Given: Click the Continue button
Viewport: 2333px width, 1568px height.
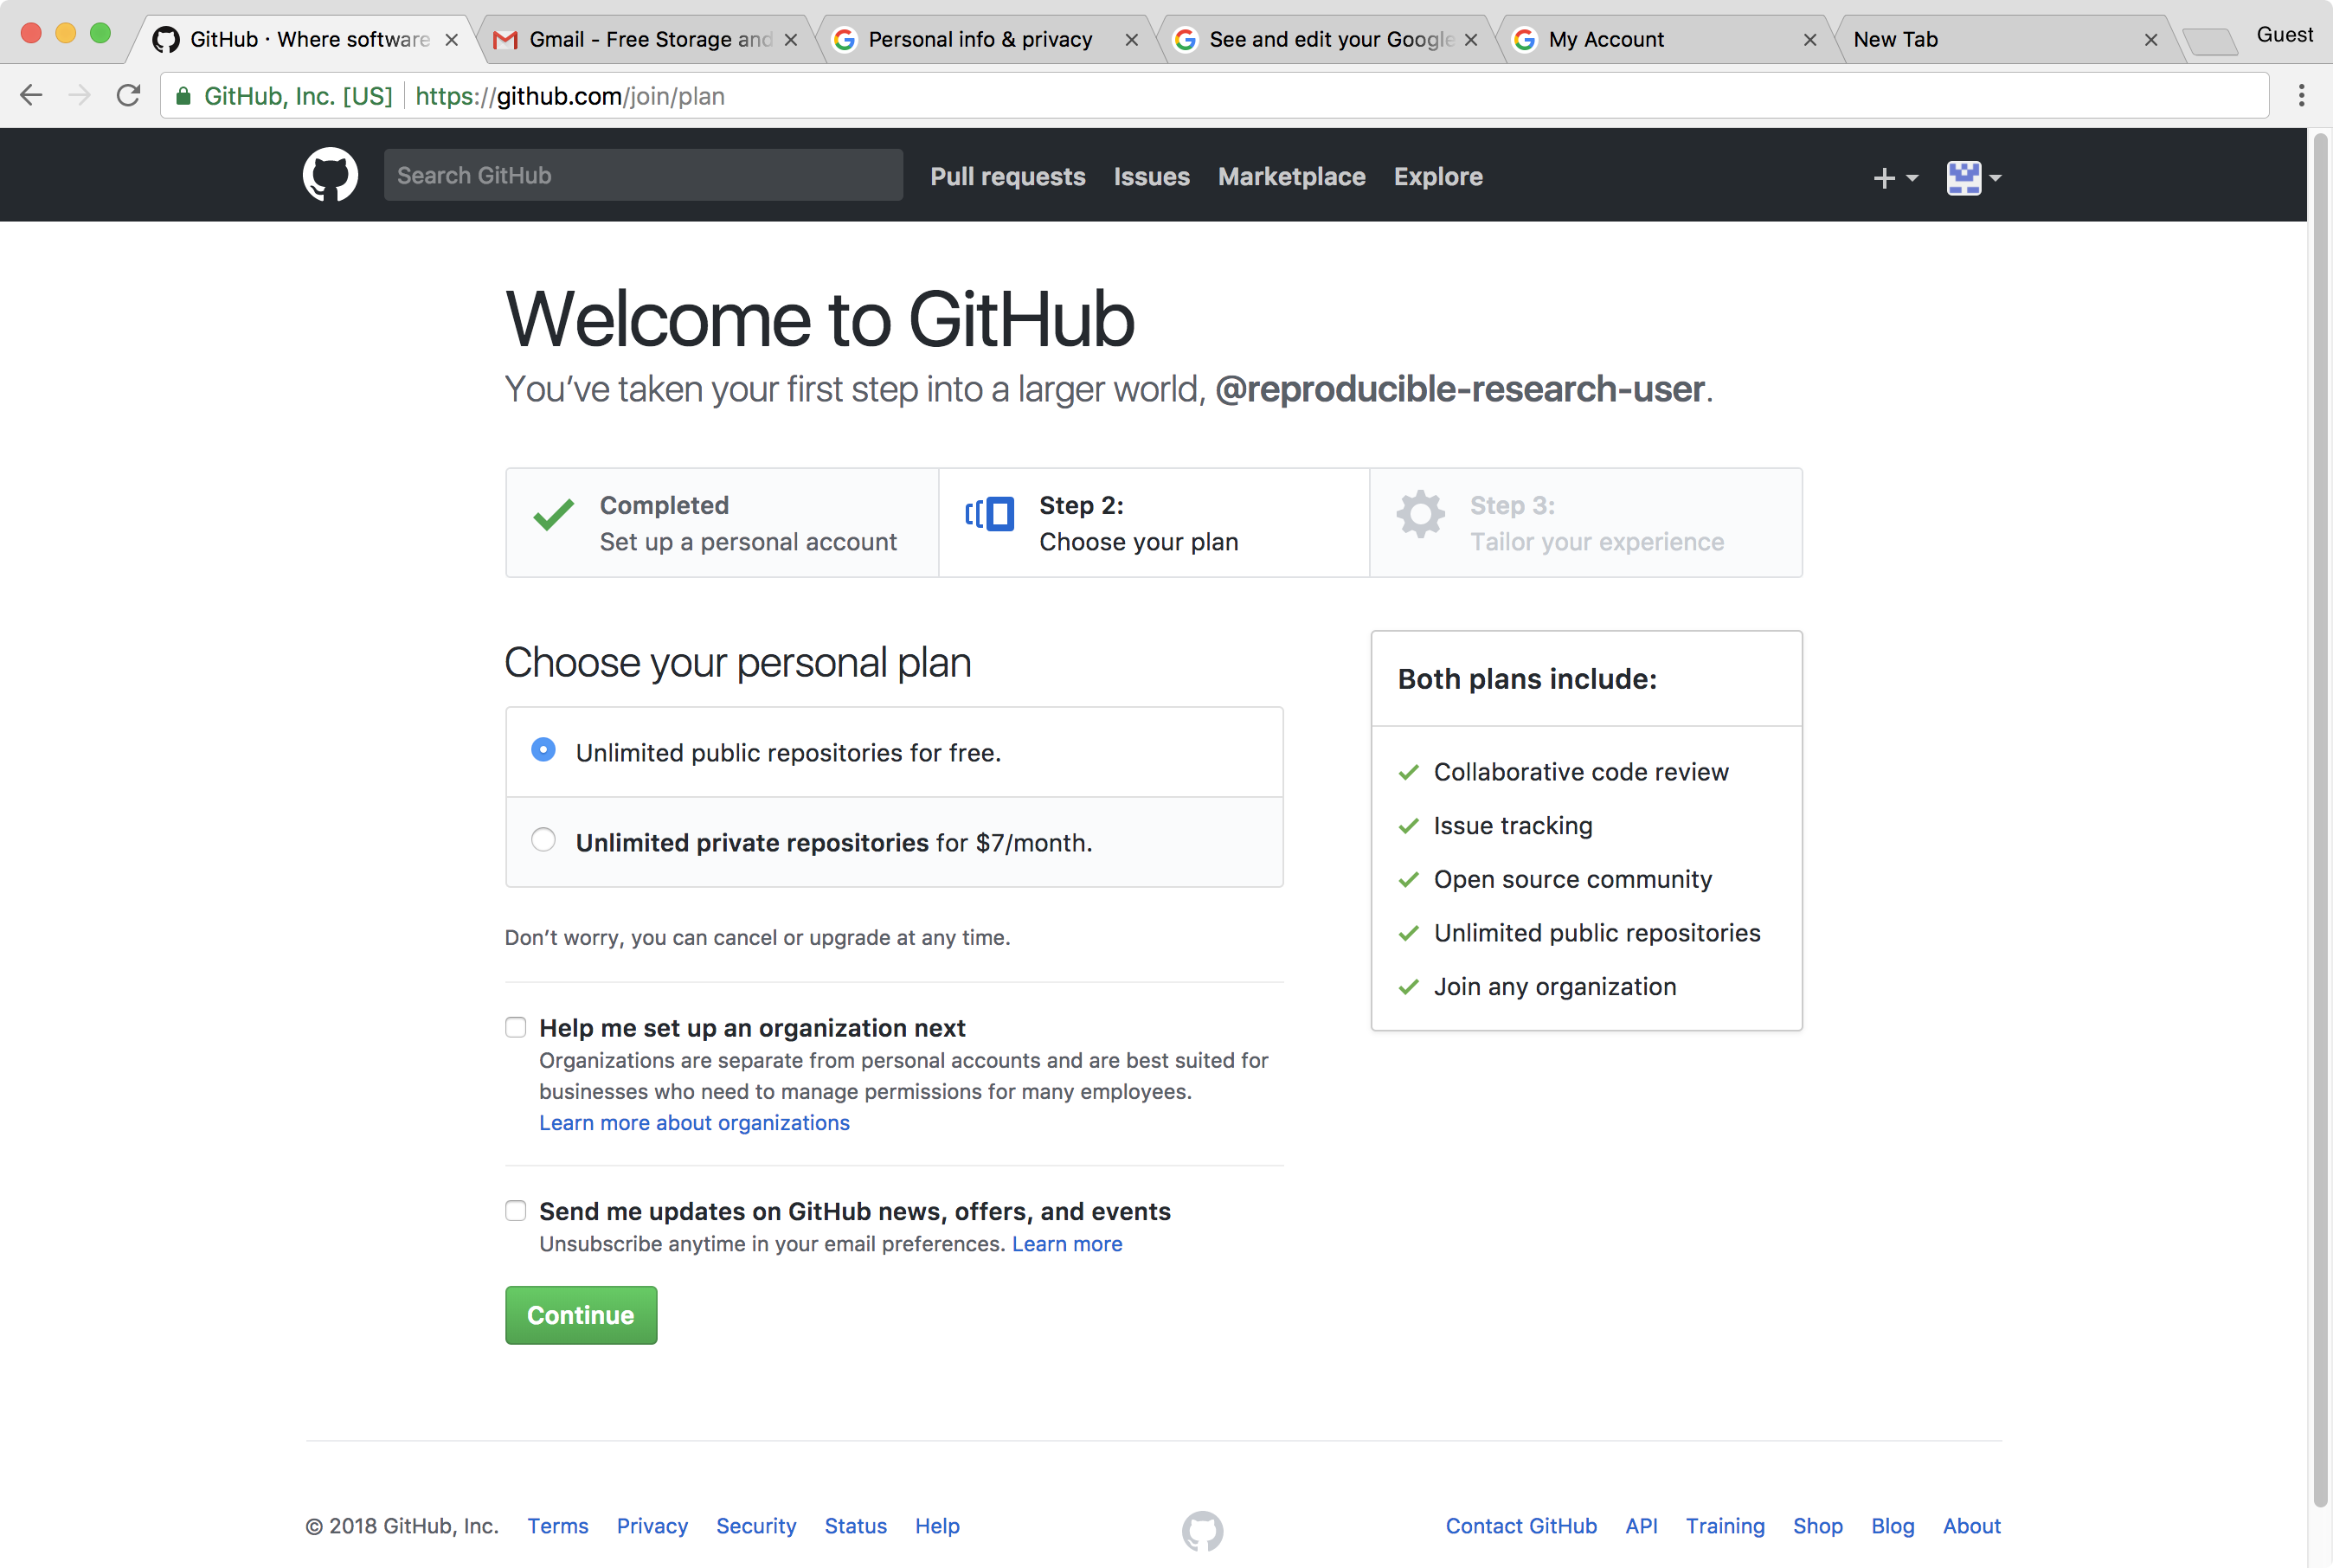Looking at the screenshot, I should coord(581,1314).
